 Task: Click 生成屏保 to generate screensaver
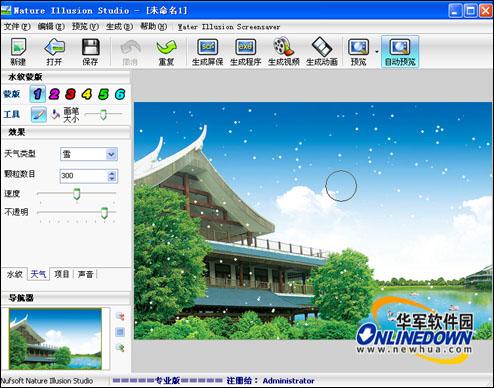(x=207, y=52)
